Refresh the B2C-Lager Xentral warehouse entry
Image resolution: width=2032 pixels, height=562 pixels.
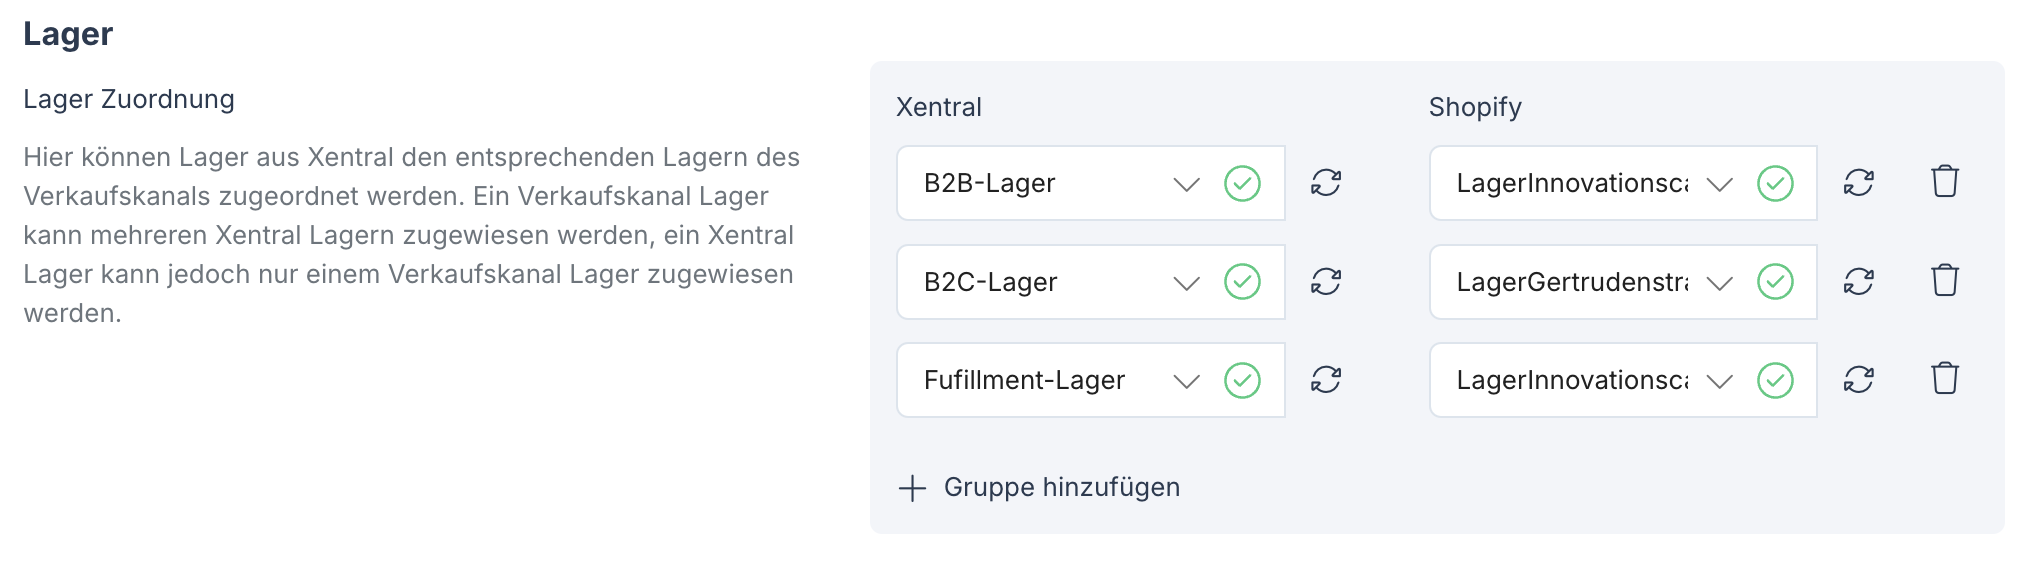pos(1326,282)
